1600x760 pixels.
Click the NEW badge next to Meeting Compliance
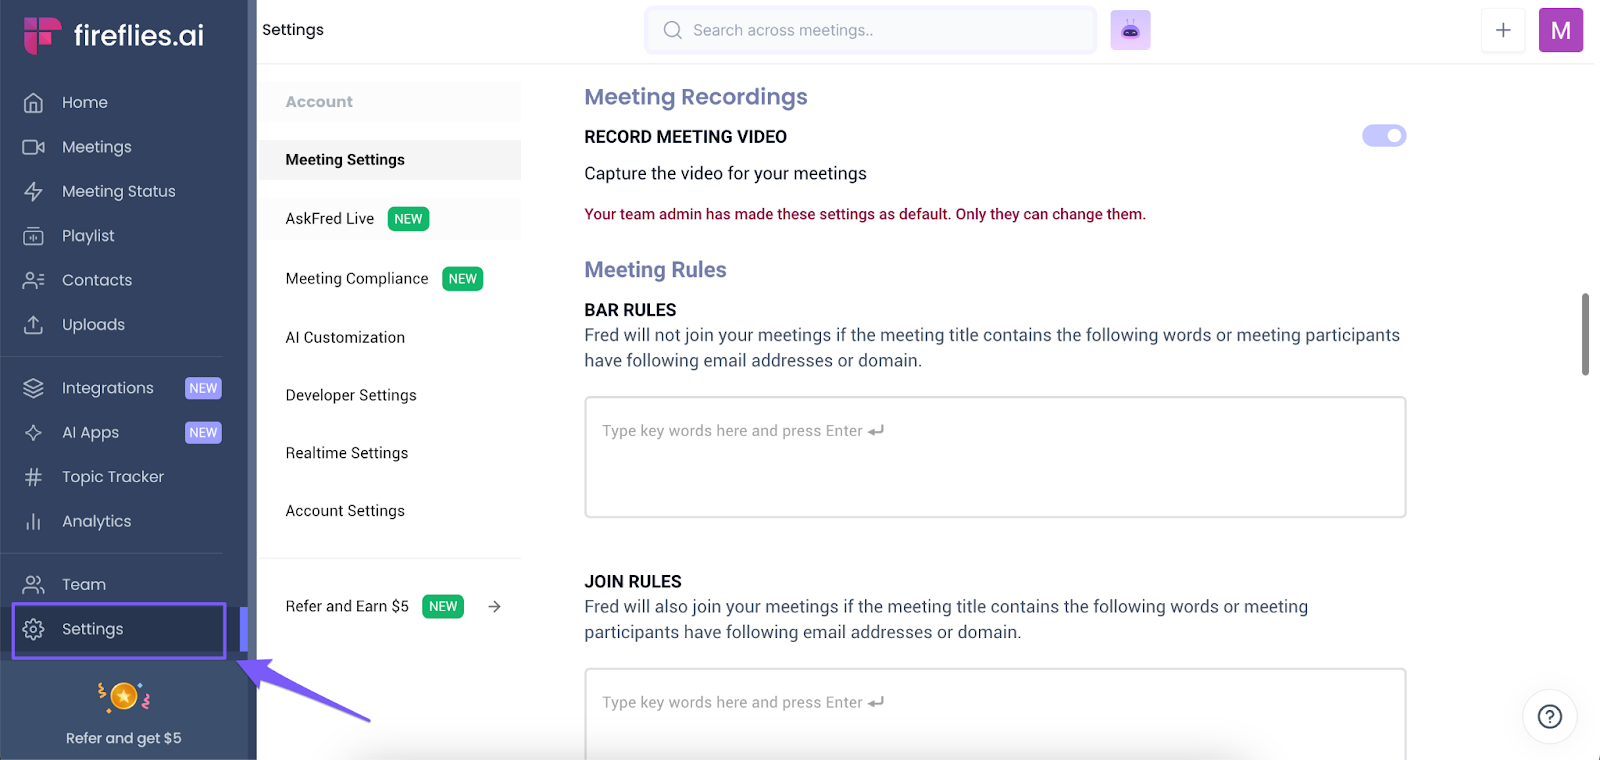pos(462,279)
